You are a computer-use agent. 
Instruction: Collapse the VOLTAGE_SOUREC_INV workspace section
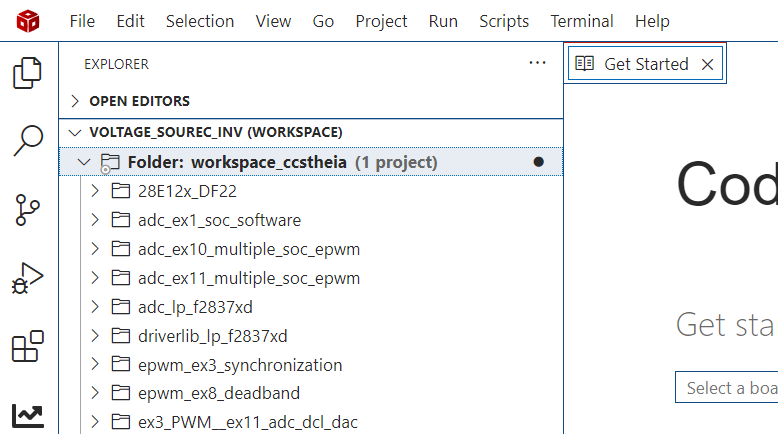coord(75,132)
